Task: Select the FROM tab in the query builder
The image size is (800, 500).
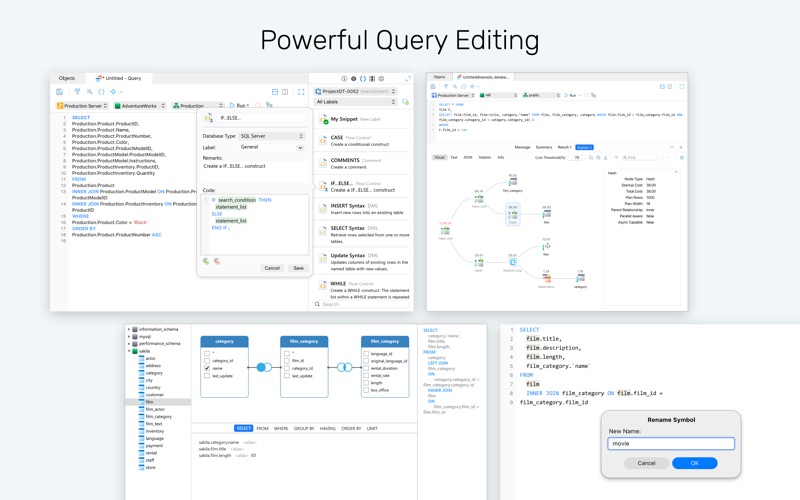Action: point(262,429)
